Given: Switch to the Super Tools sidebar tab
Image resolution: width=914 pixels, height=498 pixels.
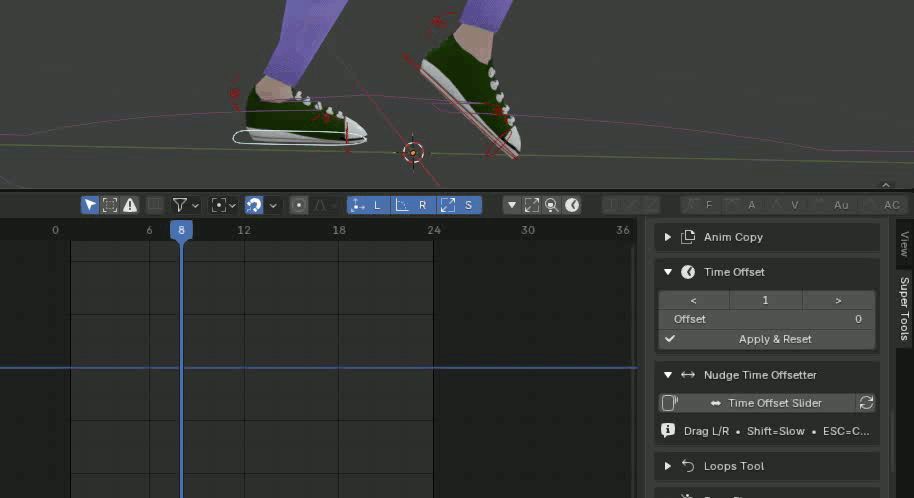Looking at the screenshot, I should [904, 308].
